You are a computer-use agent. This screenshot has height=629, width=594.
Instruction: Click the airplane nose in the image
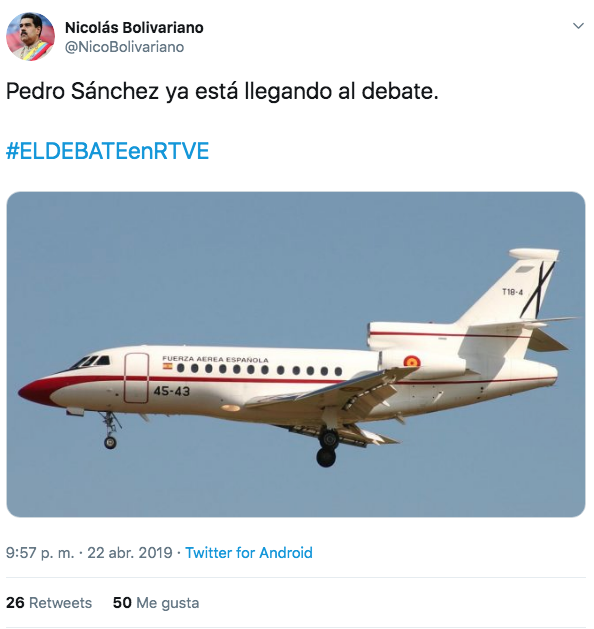[x=36, y=390]
